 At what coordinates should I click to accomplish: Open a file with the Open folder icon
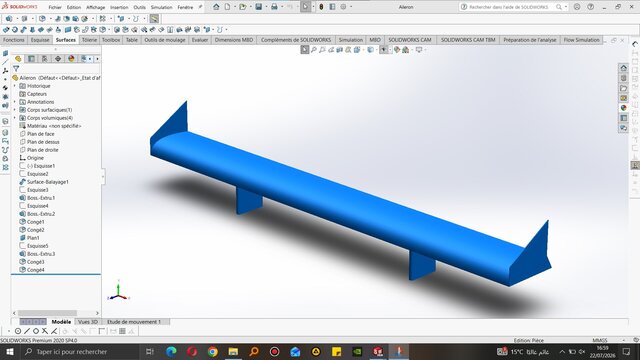coord(242,7)
